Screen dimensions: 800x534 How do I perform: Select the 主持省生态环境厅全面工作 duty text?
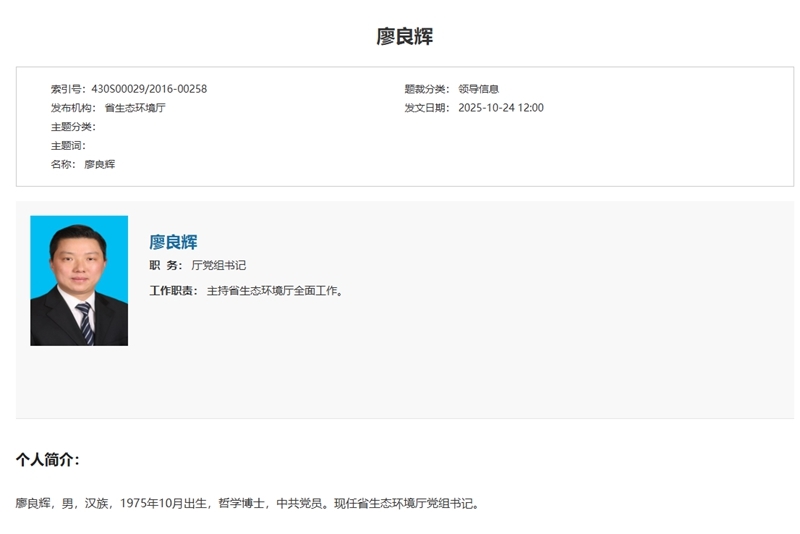click(275, 291)
